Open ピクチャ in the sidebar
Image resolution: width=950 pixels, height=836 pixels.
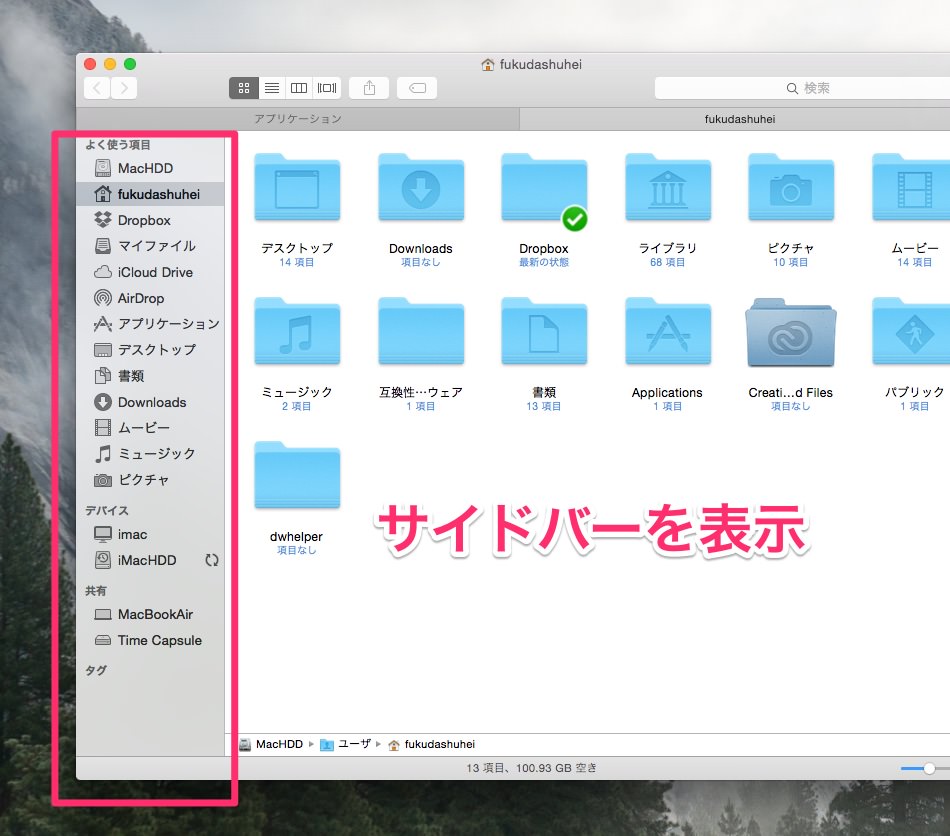coord(150,480)
